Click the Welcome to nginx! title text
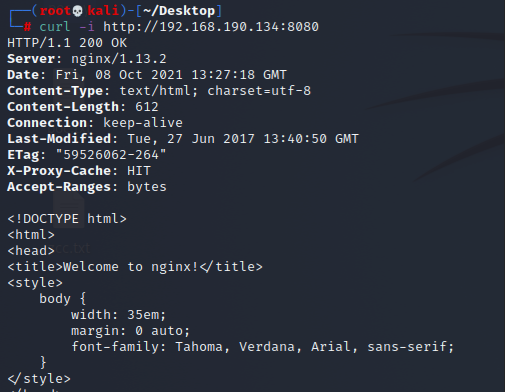The height and width of the screenshot is (392, 505). pos(130,267)
